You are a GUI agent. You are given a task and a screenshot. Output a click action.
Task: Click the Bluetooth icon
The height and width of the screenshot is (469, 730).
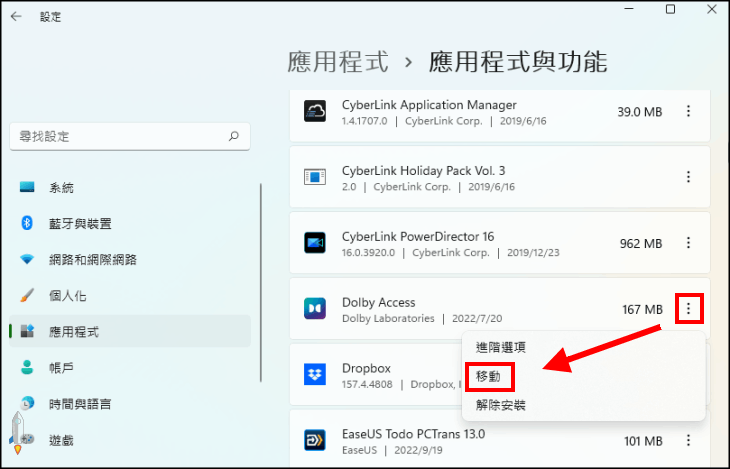[27, 223]
